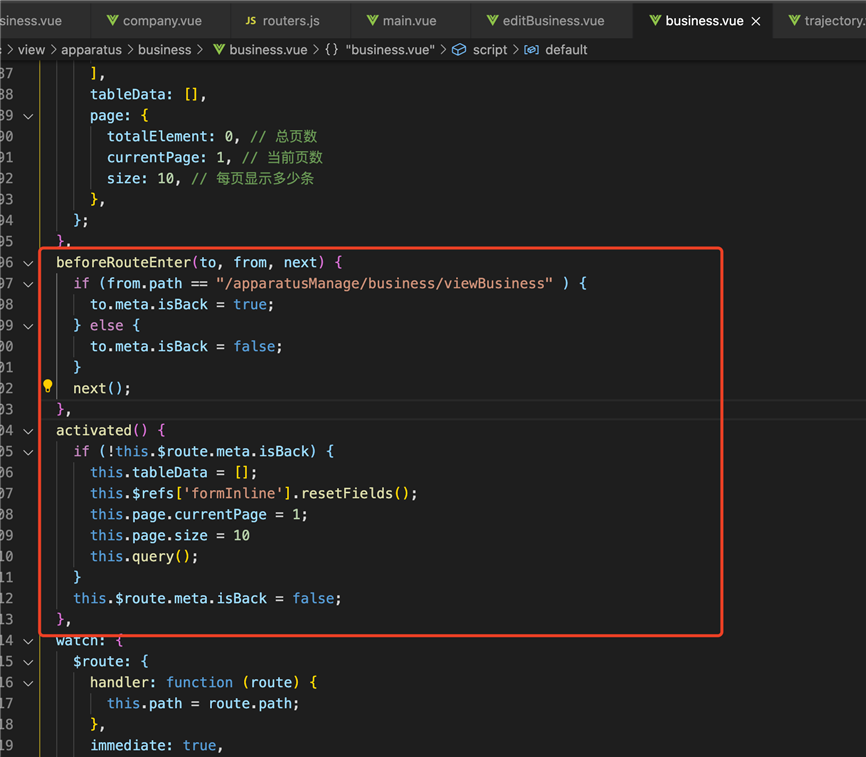866x757 pixels.
Task: Click the string "/apparatusManage/business/viewBusiness"
Action: pyautogui.click(x=384, y=283)
